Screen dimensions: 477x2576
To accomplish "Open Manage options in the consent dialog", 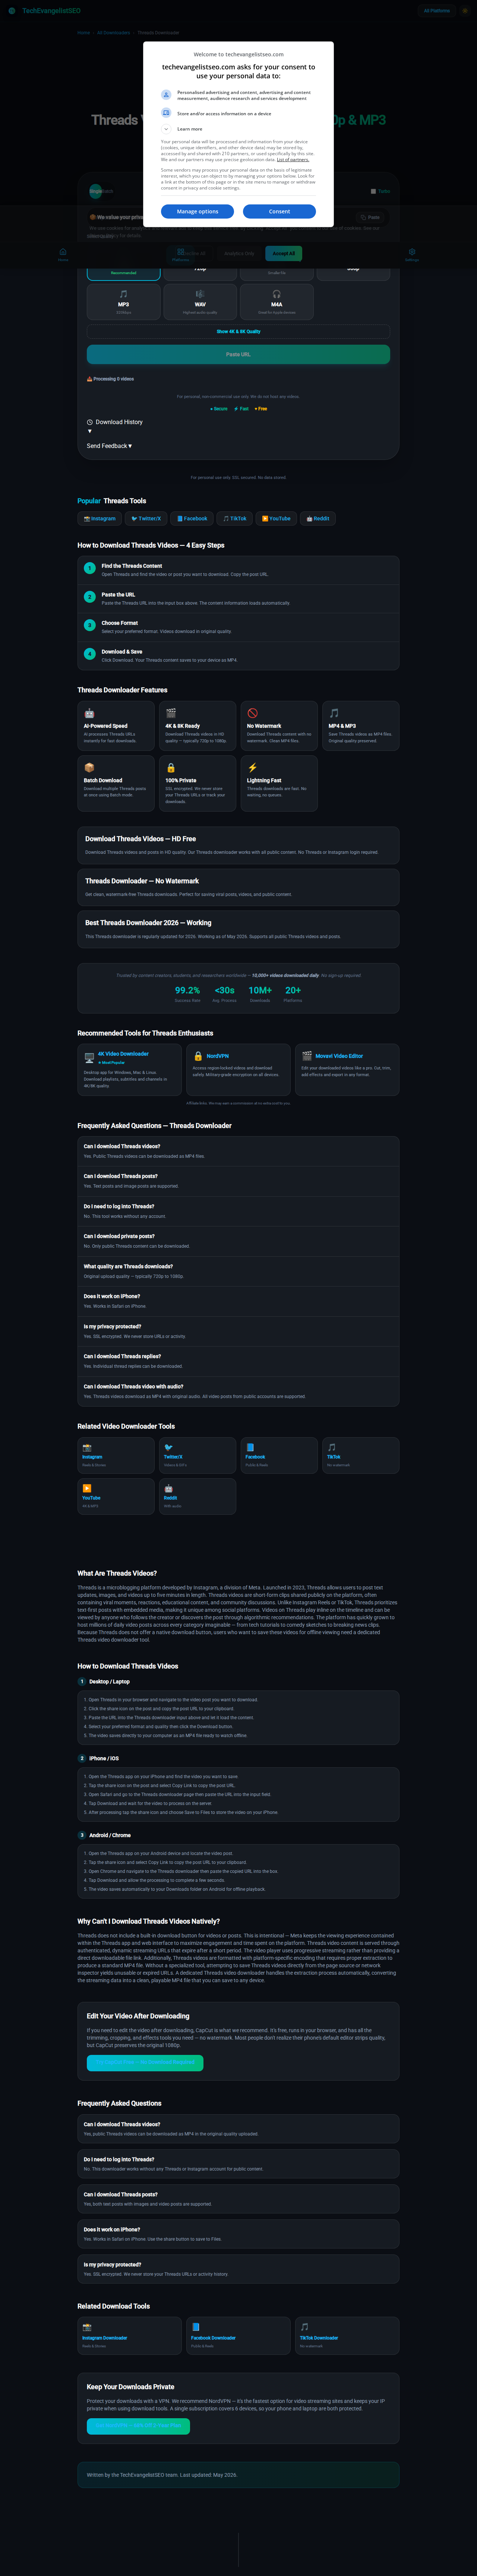I will [197, 211].
